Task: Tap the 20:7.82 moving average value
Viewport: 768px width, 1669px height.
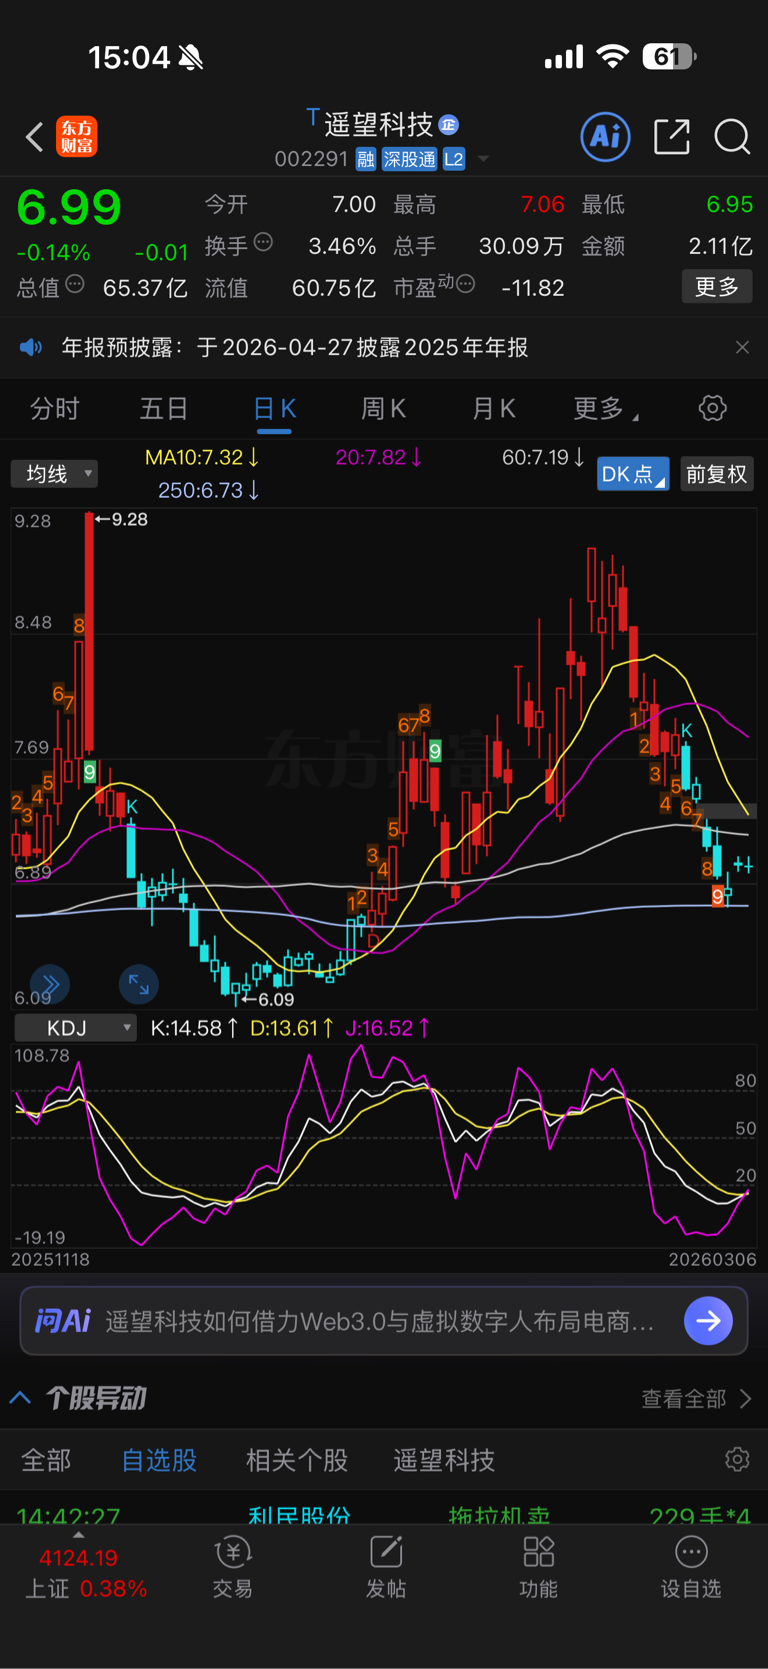Action: [x=379, y=457]
